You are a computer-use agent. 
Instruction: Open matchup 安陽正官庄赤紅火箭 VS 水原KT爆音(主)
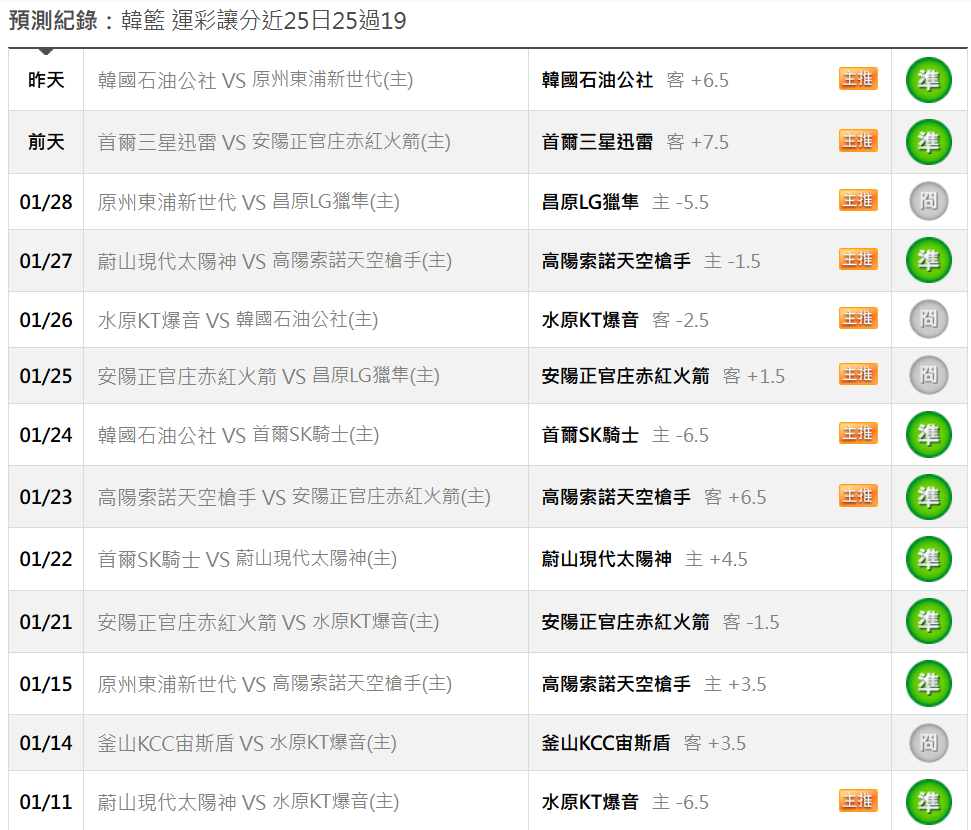(x=268, y=622)
